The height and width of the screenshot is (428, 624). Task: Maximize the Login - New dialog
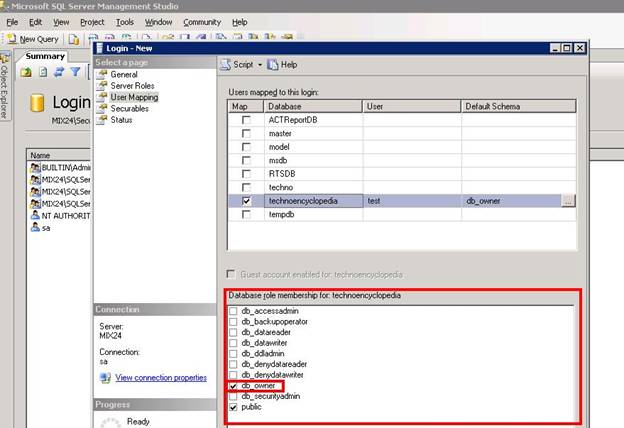(567, 48)
